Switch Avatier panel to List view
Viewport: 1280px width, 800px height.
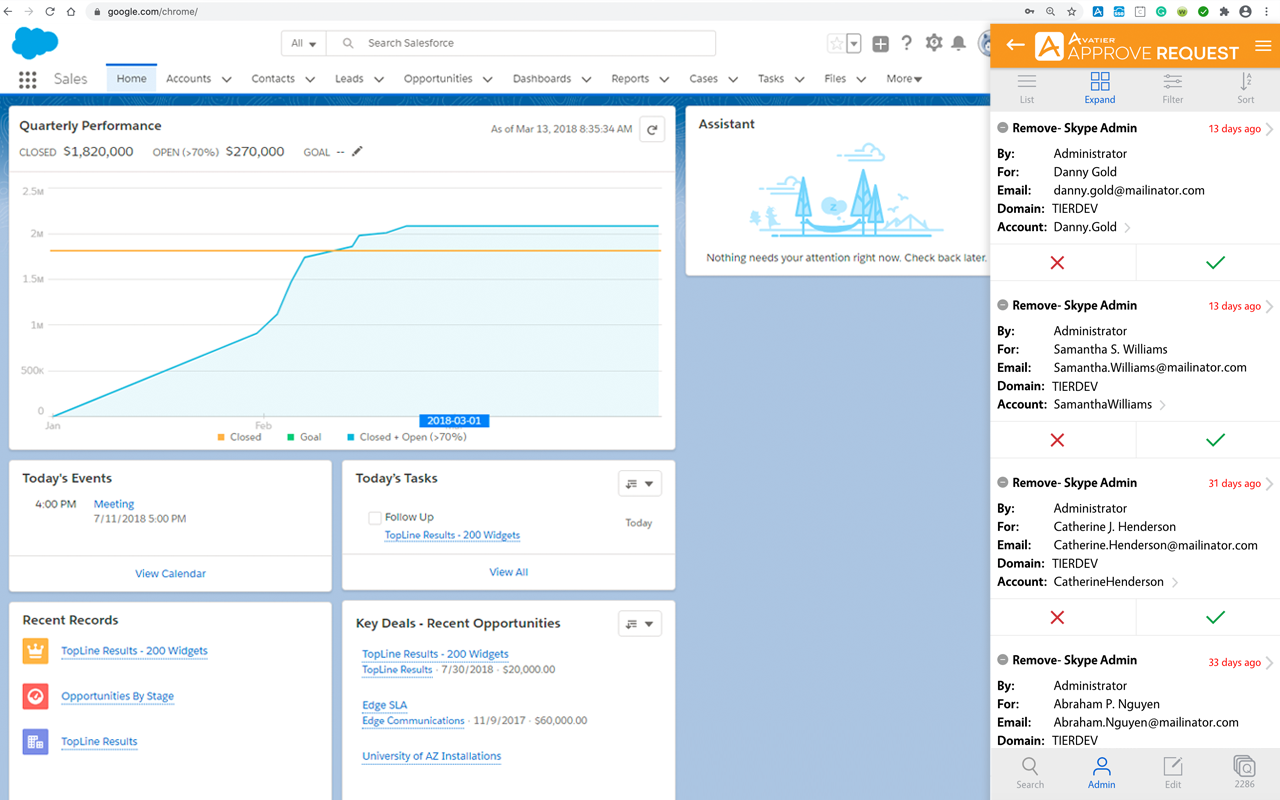[1027, 88]
